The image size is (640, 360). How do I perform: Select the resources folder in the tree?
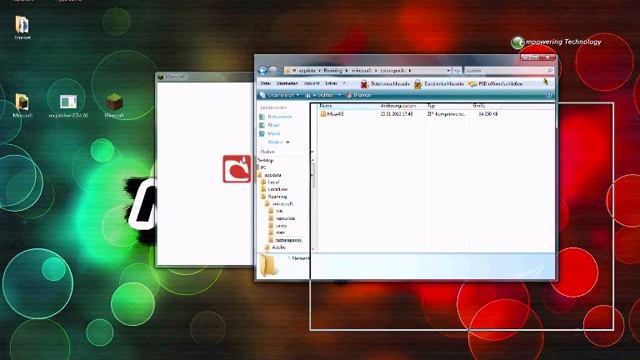[285, 218]
